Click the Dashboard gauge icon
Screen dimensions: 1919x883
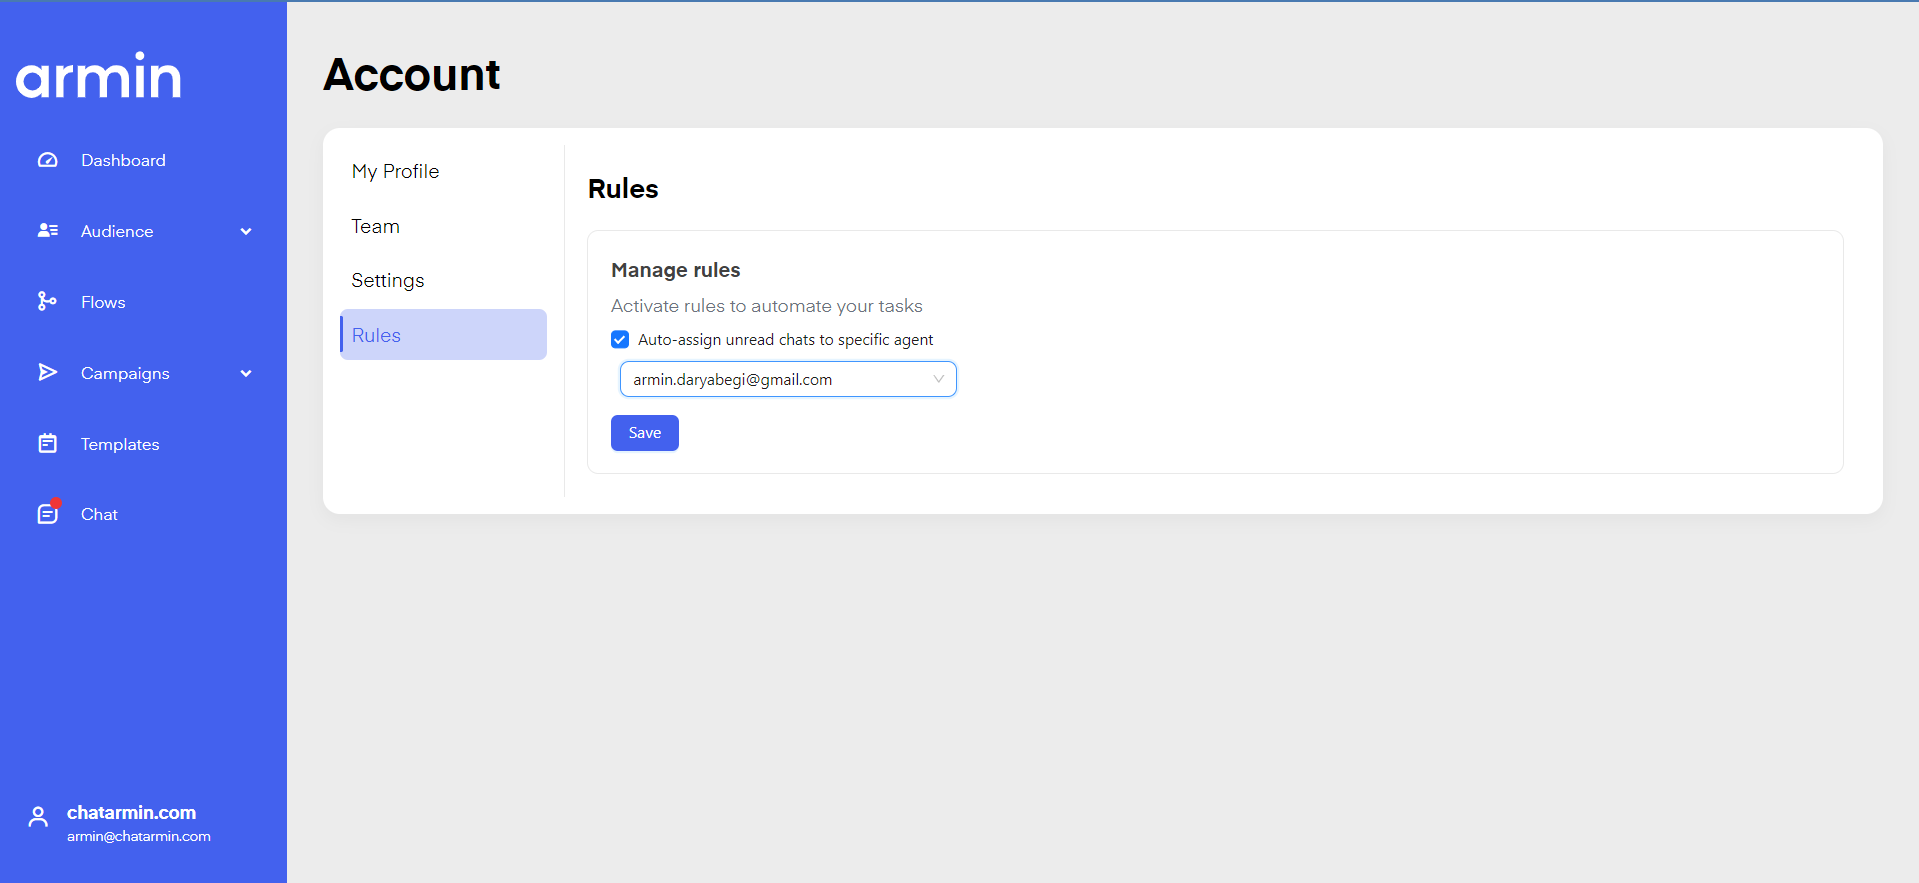pyautogui.click(x=47, y=160)
